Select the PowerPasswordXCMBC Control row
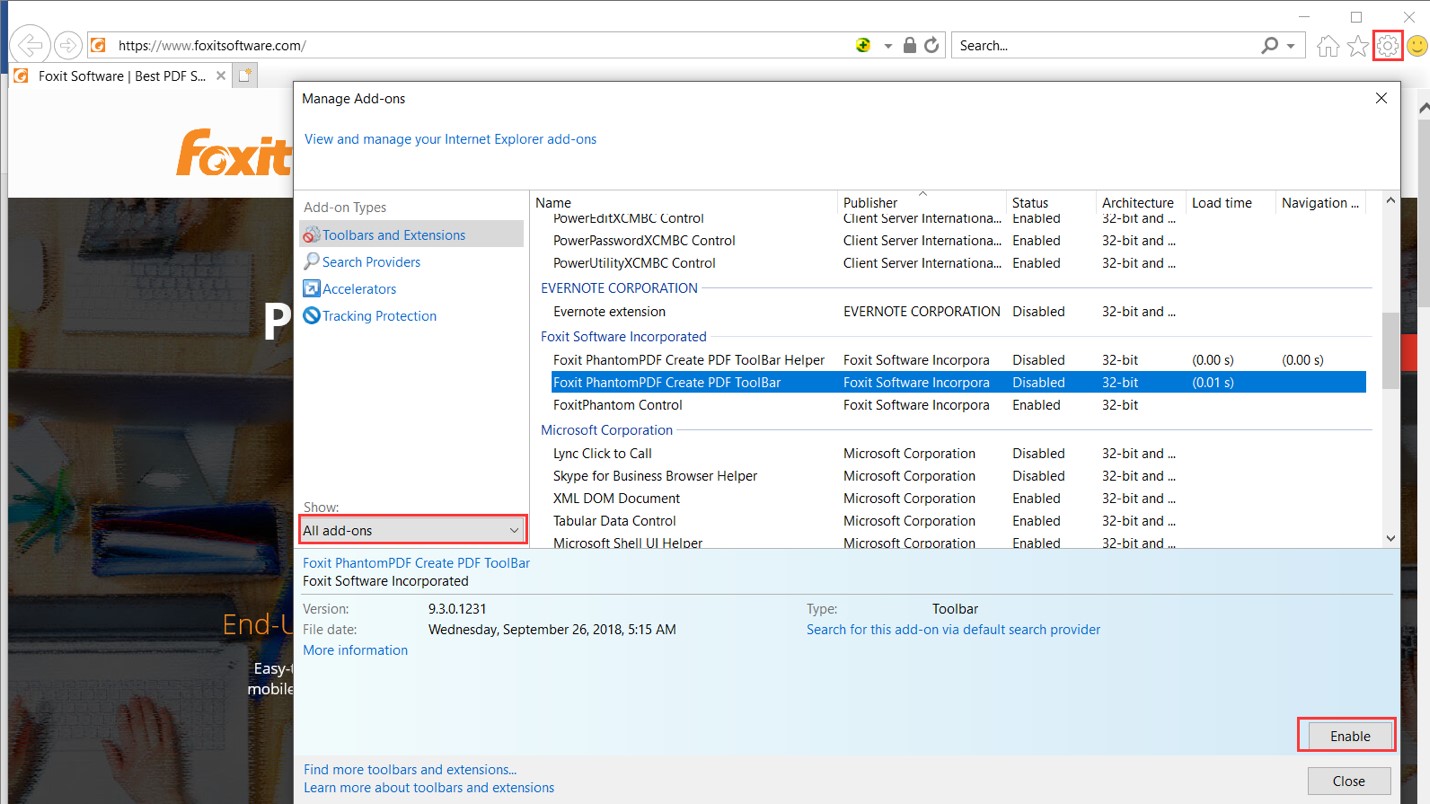The width and height of the screenshot is (1430, 804). pyautogui.click(x=959, y=240)
